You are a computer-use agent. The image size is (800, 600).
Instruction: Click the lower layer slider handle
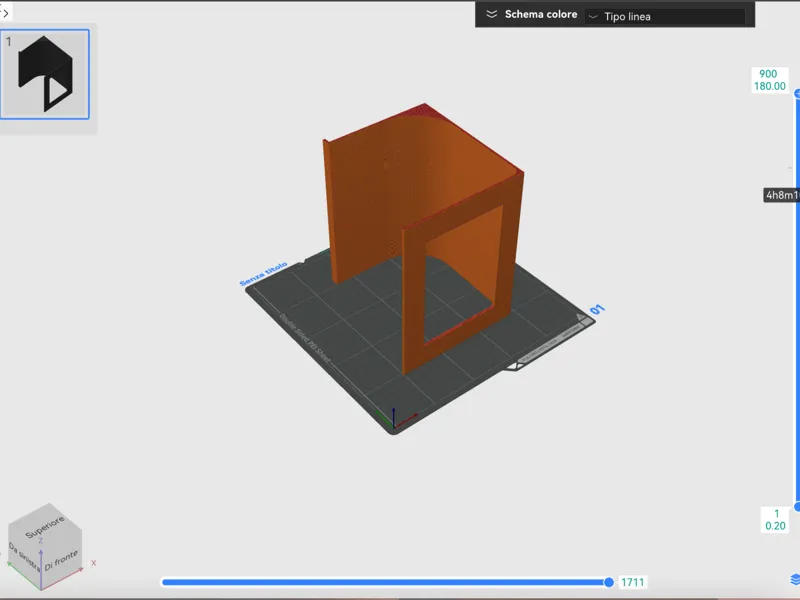tap(797, 507)
